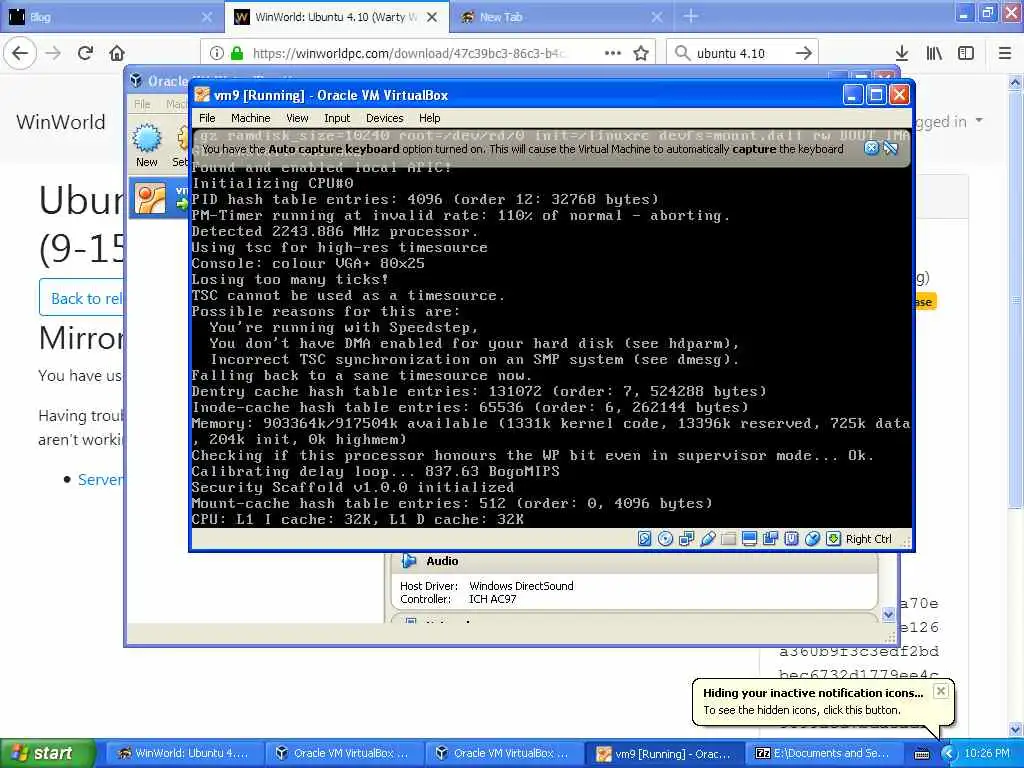
Task: Show site information icon in address bar
Action: (x=217, y=53)
